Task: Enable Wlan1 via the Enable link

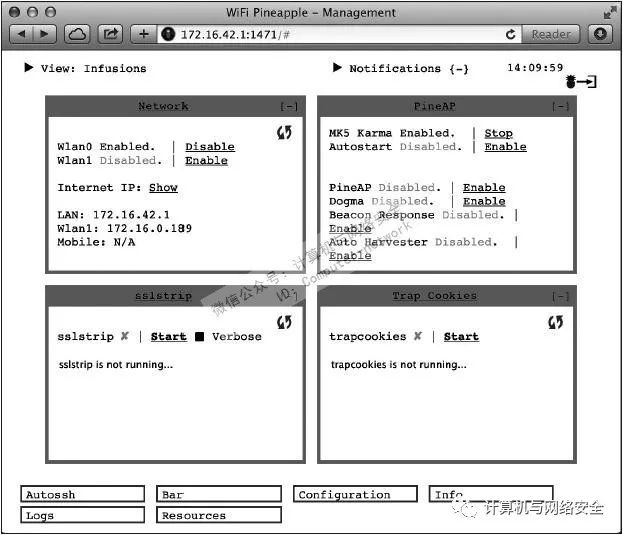Action: pyautogui.click(x=206, y=160)
